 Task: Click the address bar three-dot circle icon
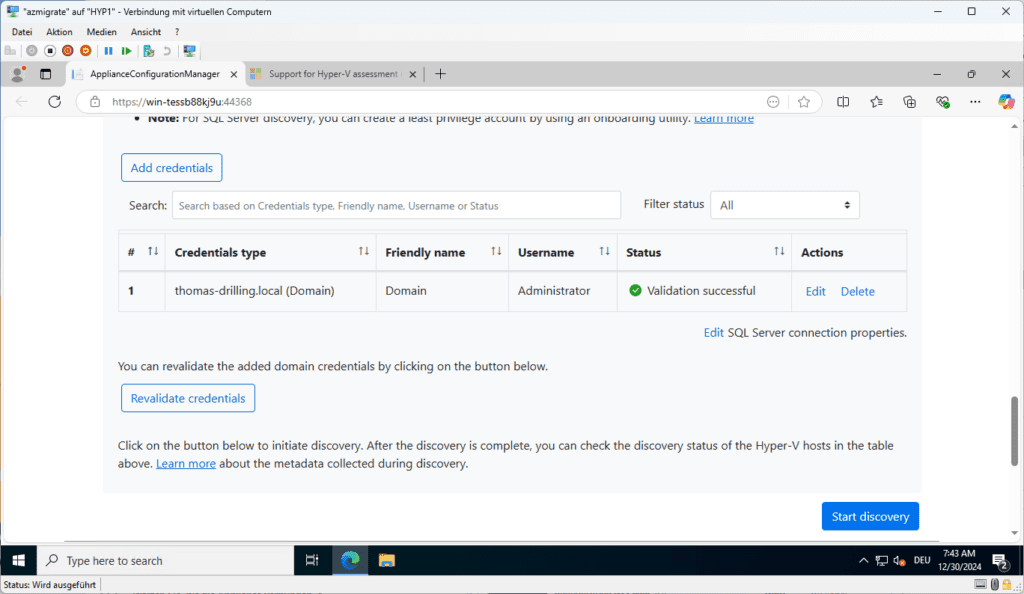pos(773,102)
